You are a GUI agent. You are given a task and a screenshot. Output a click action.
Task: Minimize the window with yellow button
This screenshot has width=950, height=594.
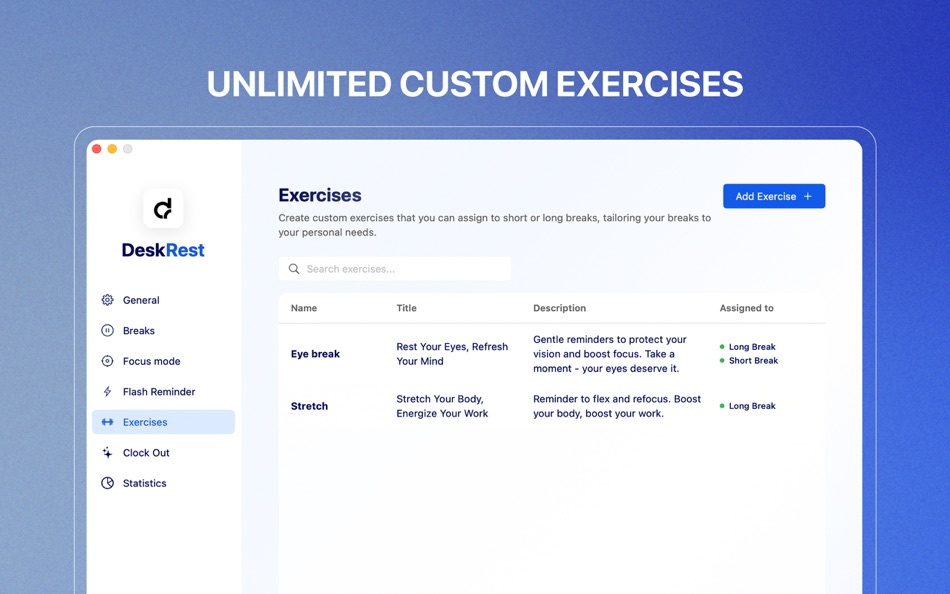[x=112, y=149]
